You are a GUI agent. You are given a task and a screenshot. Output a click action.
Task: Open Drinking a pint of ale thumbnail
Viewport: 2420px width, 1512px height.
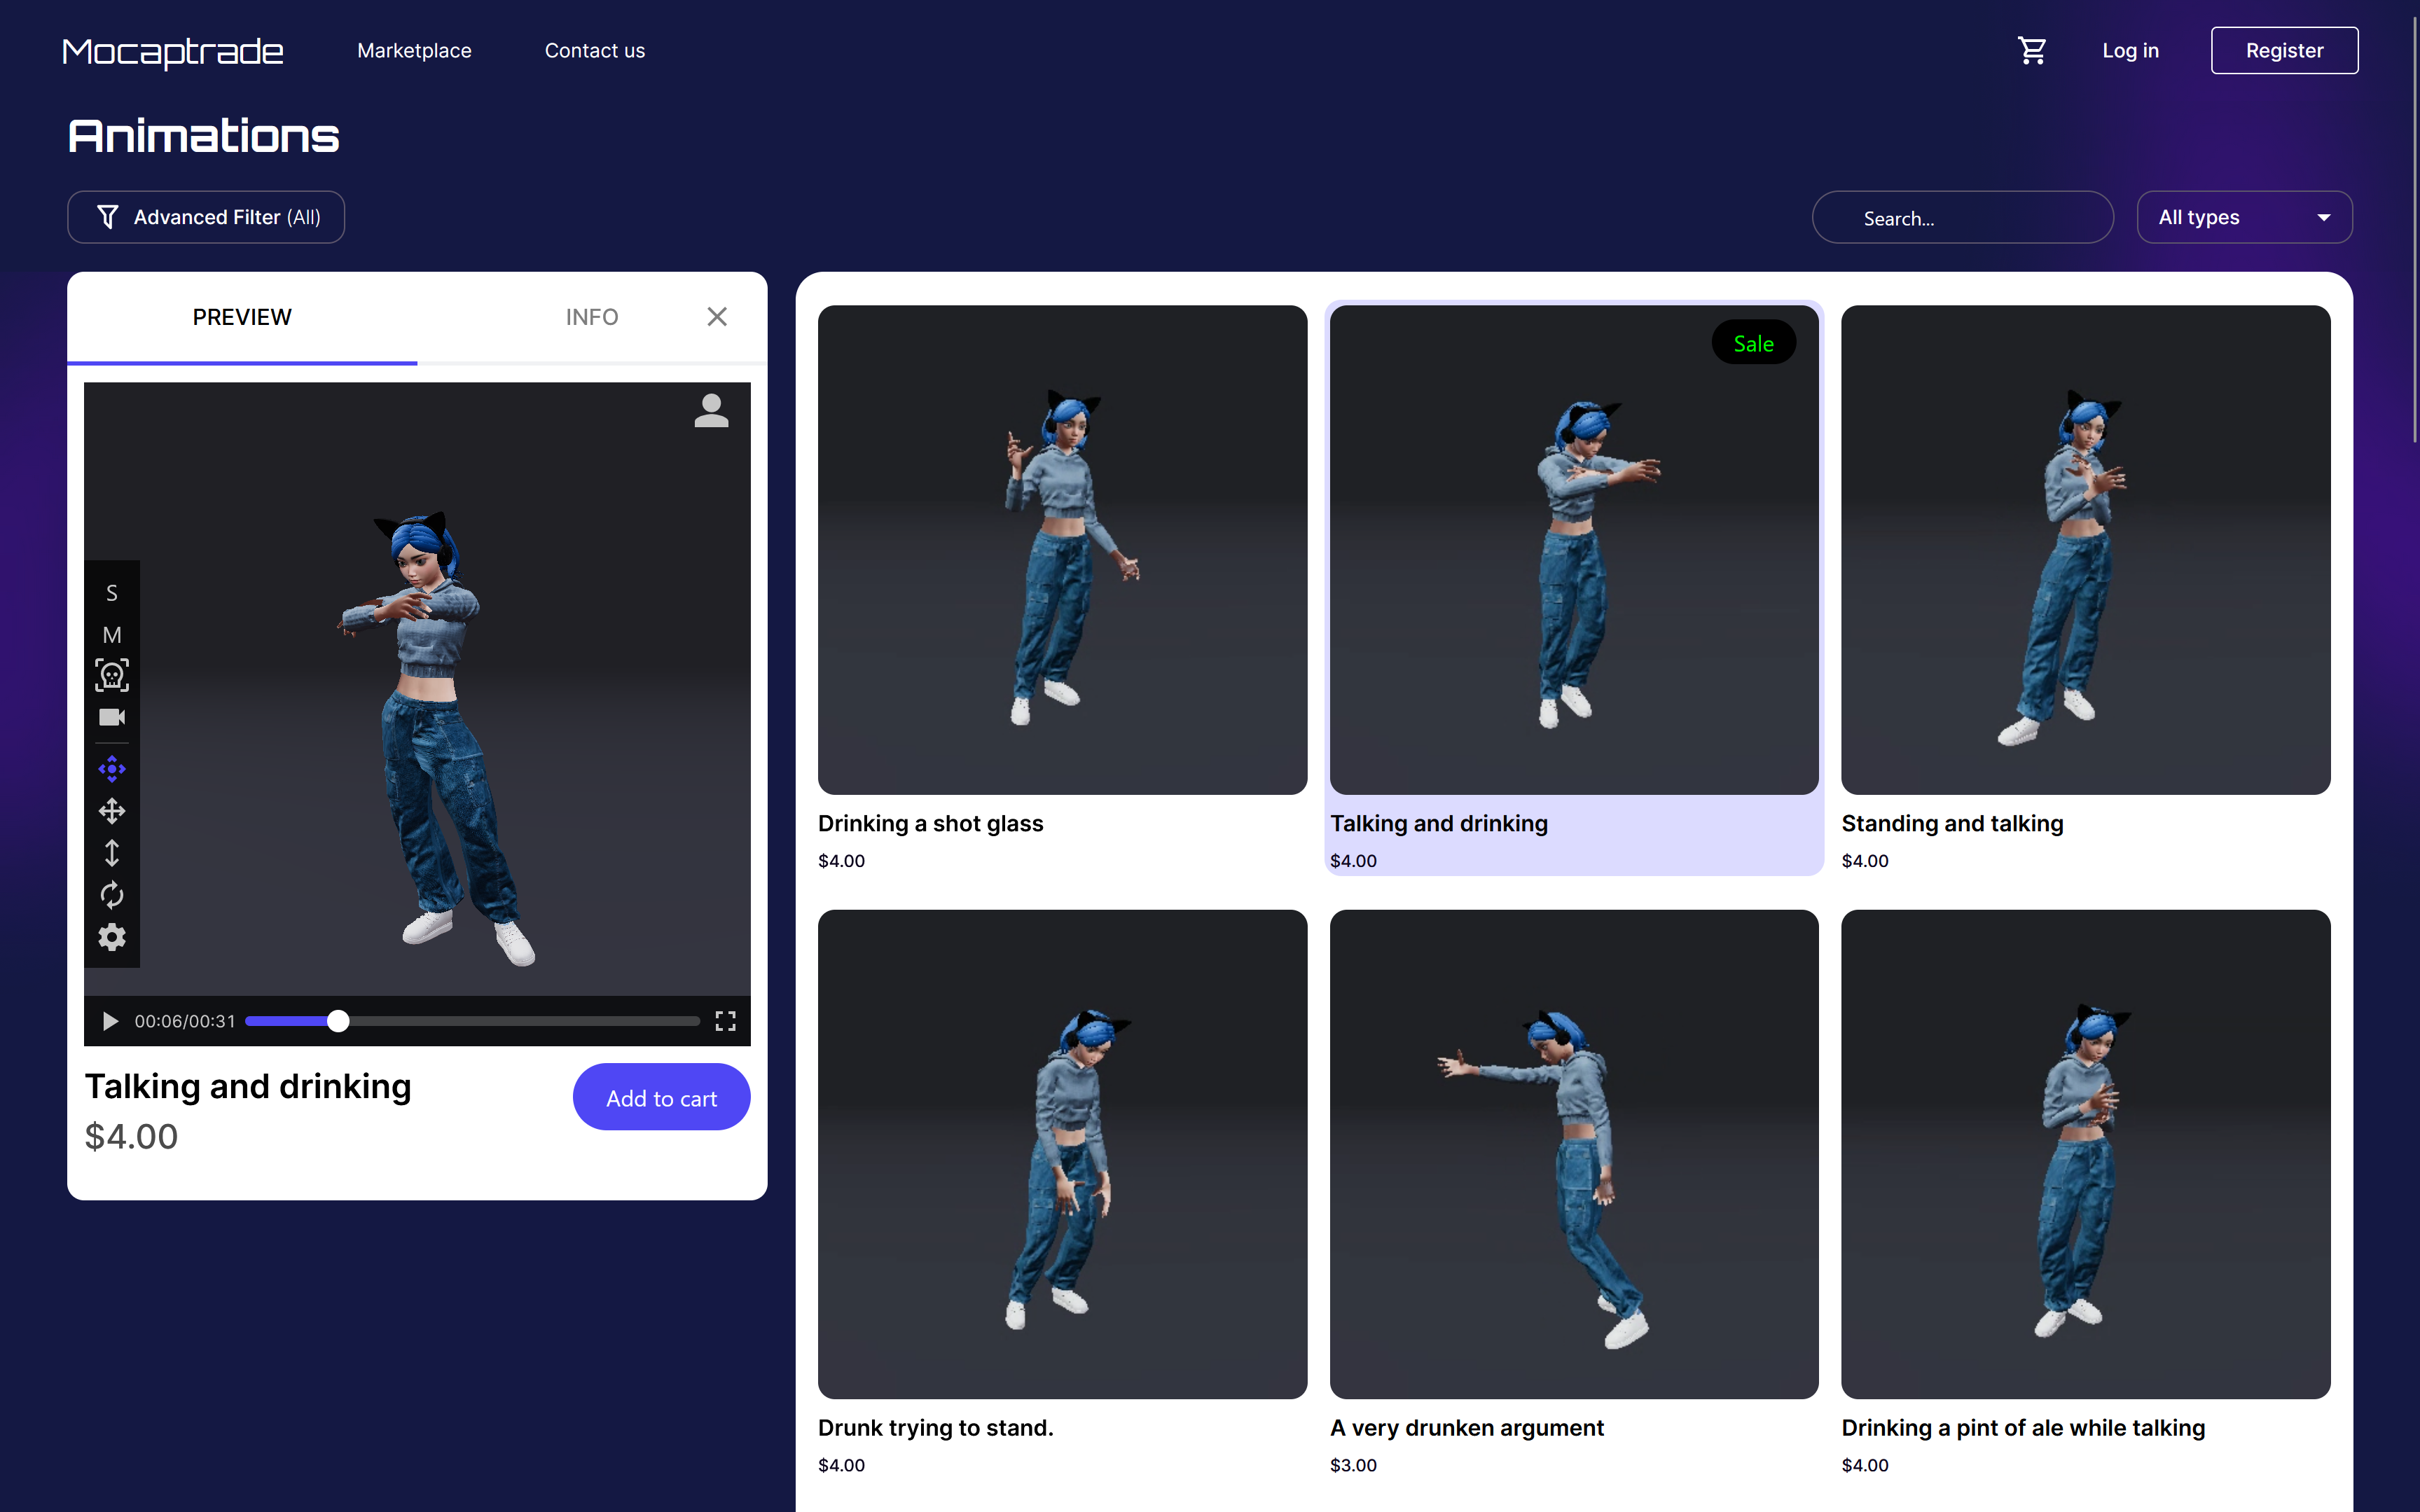(2085, 1154)
